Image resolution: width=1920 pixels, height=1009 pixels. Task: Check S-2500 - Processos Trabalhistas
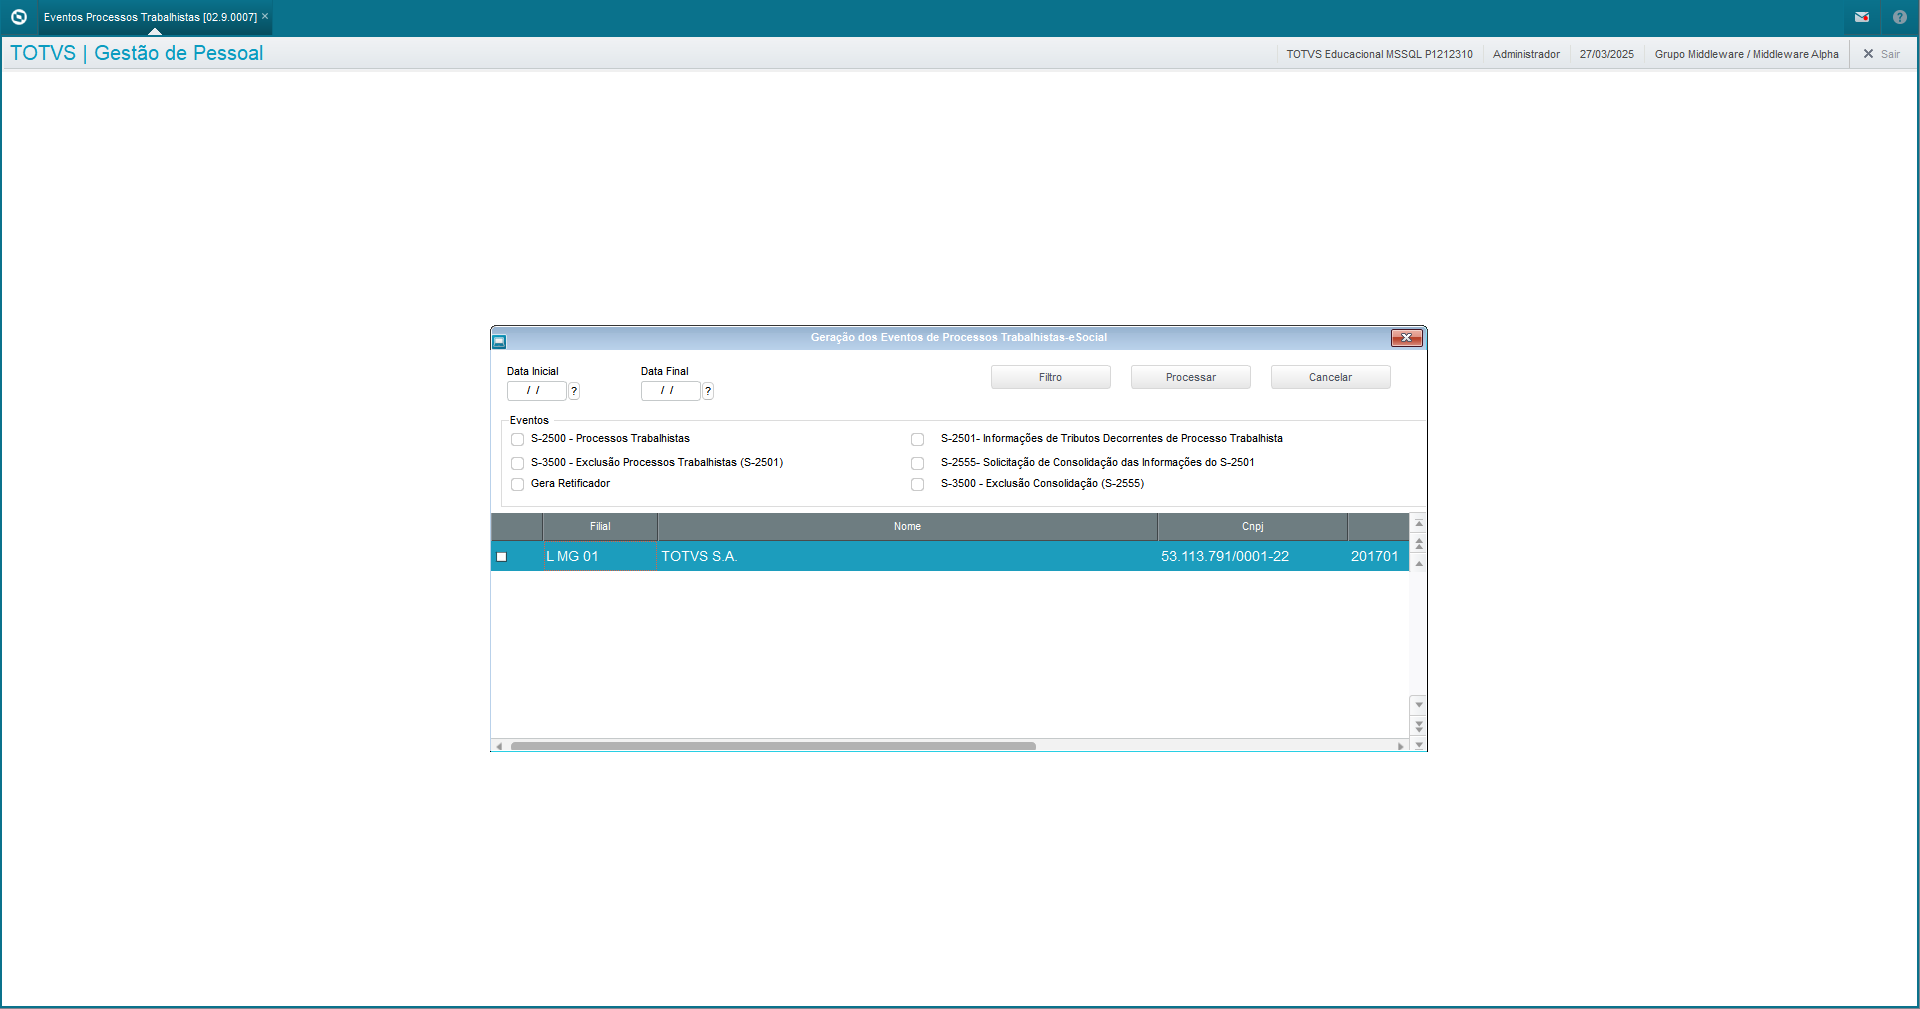tap(517, 439)
